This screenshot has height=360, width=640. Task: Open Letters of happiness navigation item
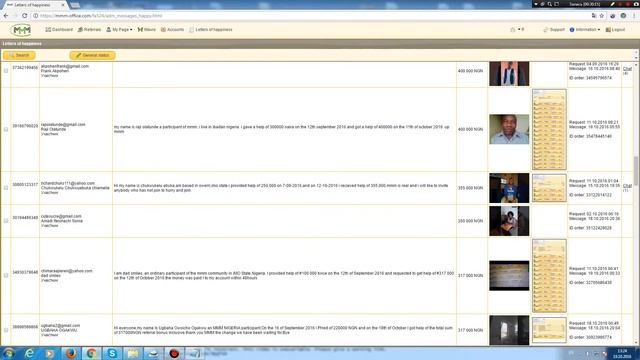point(211,29)
